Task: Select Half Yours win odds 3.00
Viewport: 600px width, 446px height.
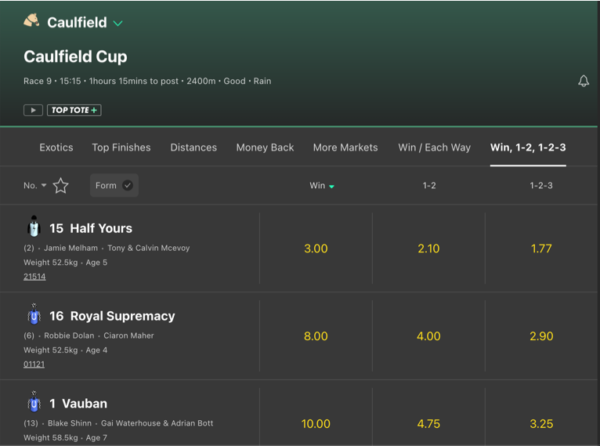Action: (x=315, y=248)
